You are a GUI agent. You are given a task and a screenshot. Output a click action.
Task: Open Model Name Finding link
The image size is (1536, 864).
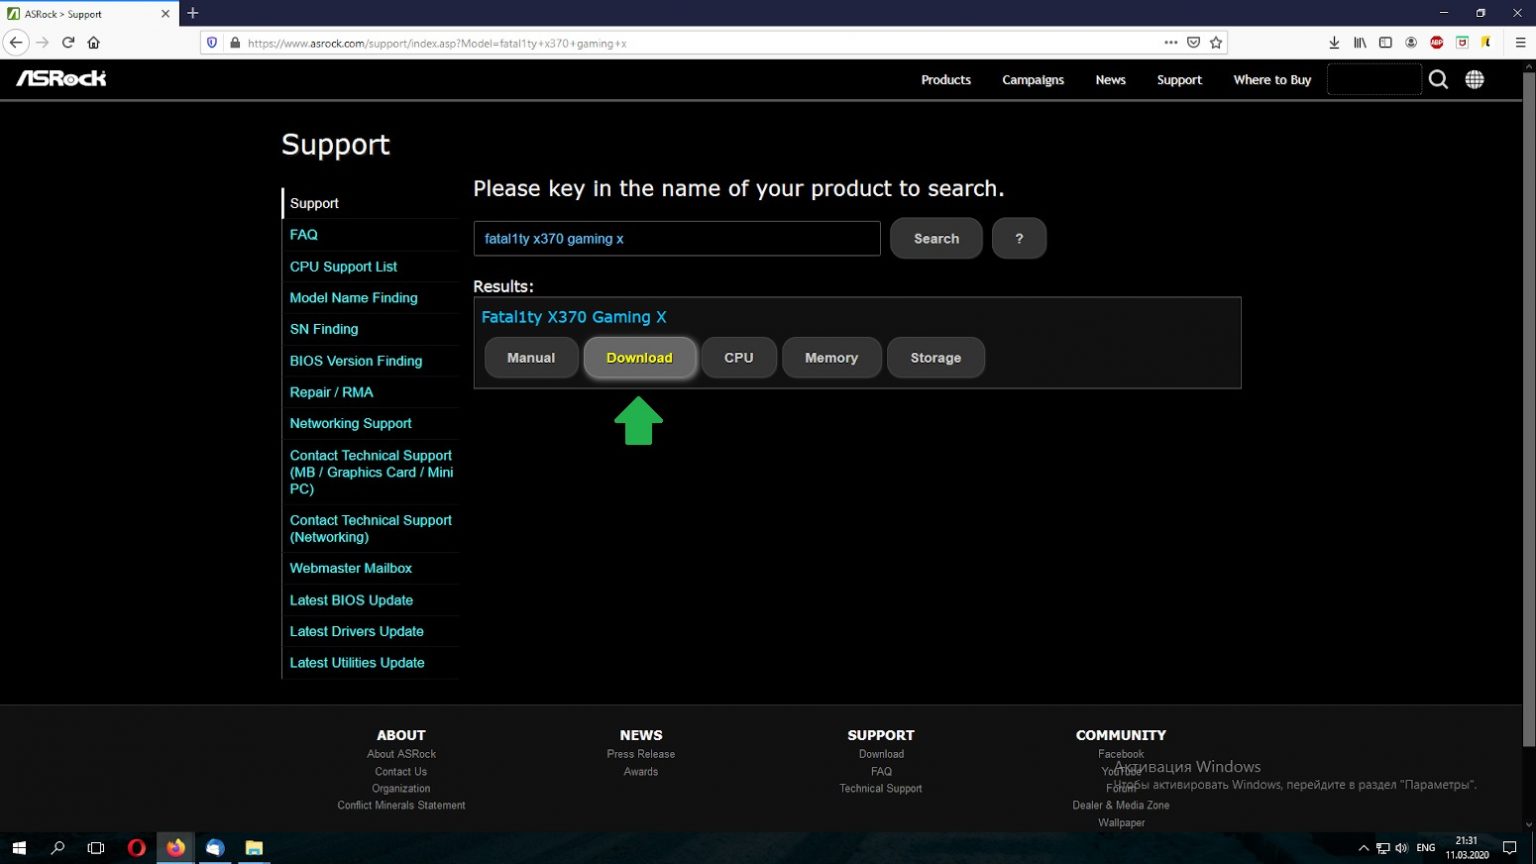pos(354,298)
